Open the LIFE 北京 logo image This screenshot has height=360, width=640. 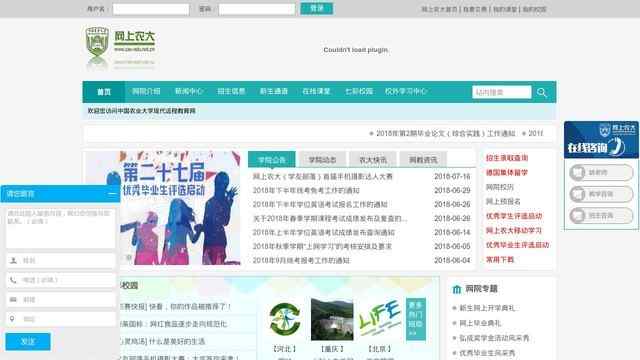coord(380,319)
